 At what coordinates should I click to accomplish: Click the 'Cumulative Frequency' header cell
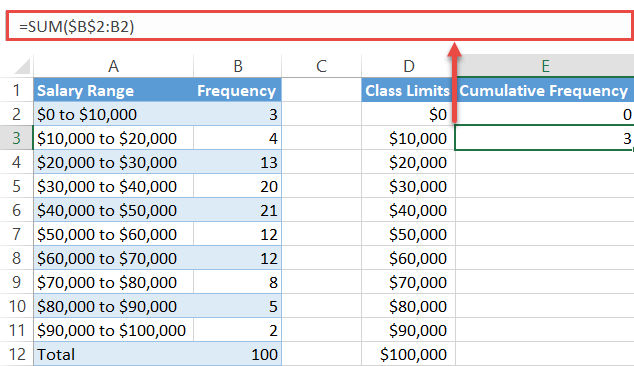(545, 90)
